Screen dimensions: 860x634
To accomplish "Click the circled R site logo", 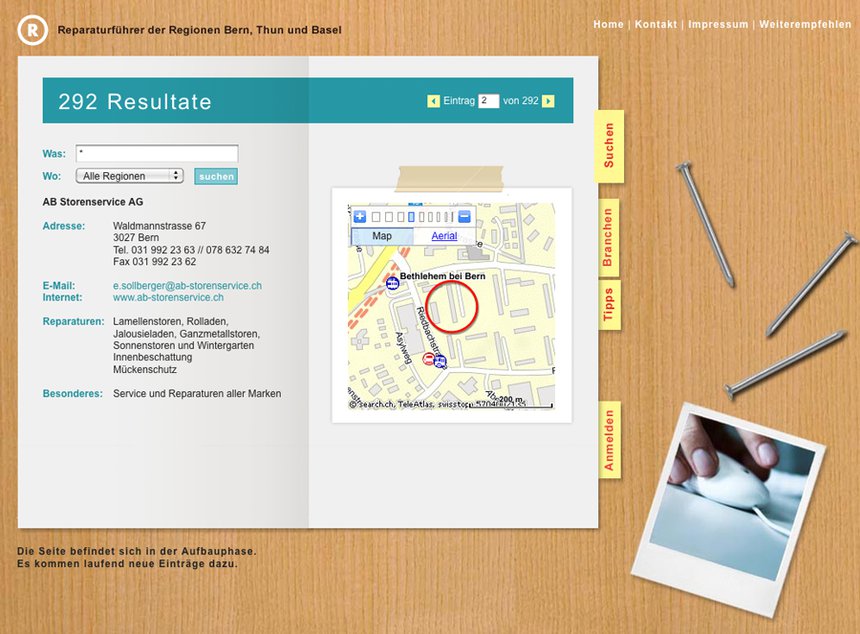I will (32, 30).
